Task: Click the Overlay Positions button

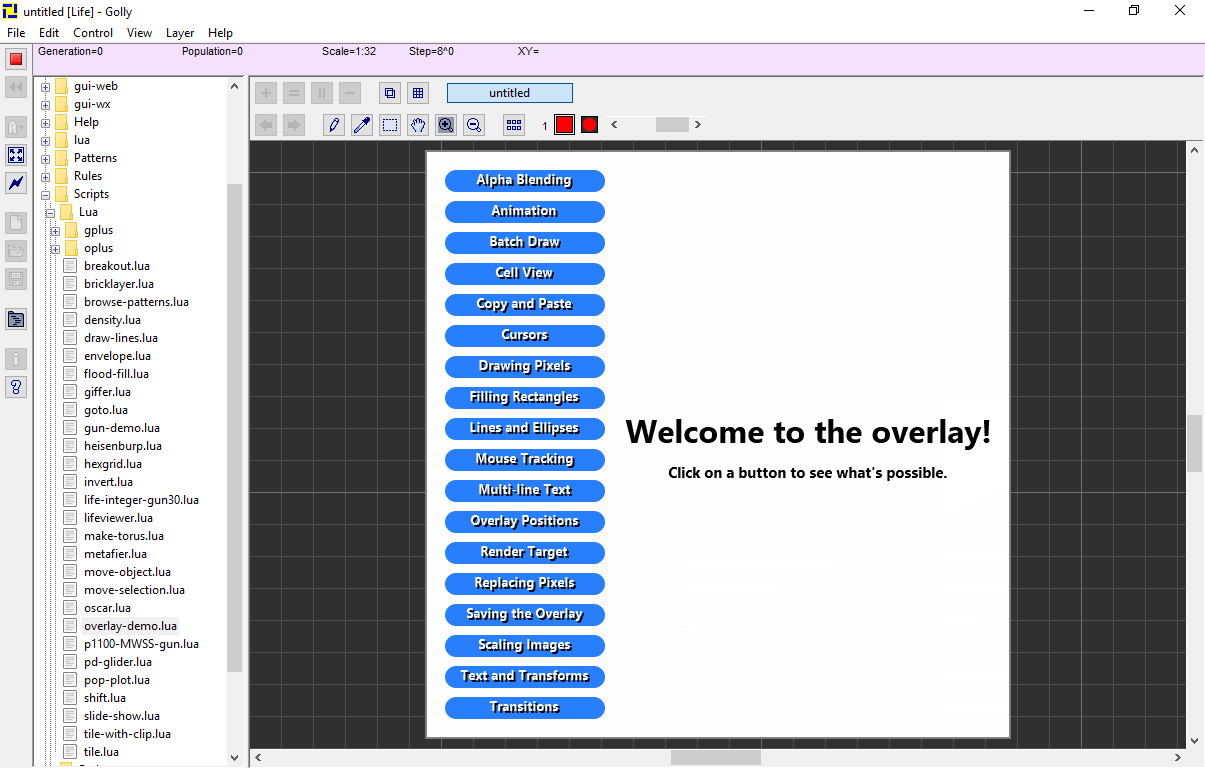Action: pos(525,522)
